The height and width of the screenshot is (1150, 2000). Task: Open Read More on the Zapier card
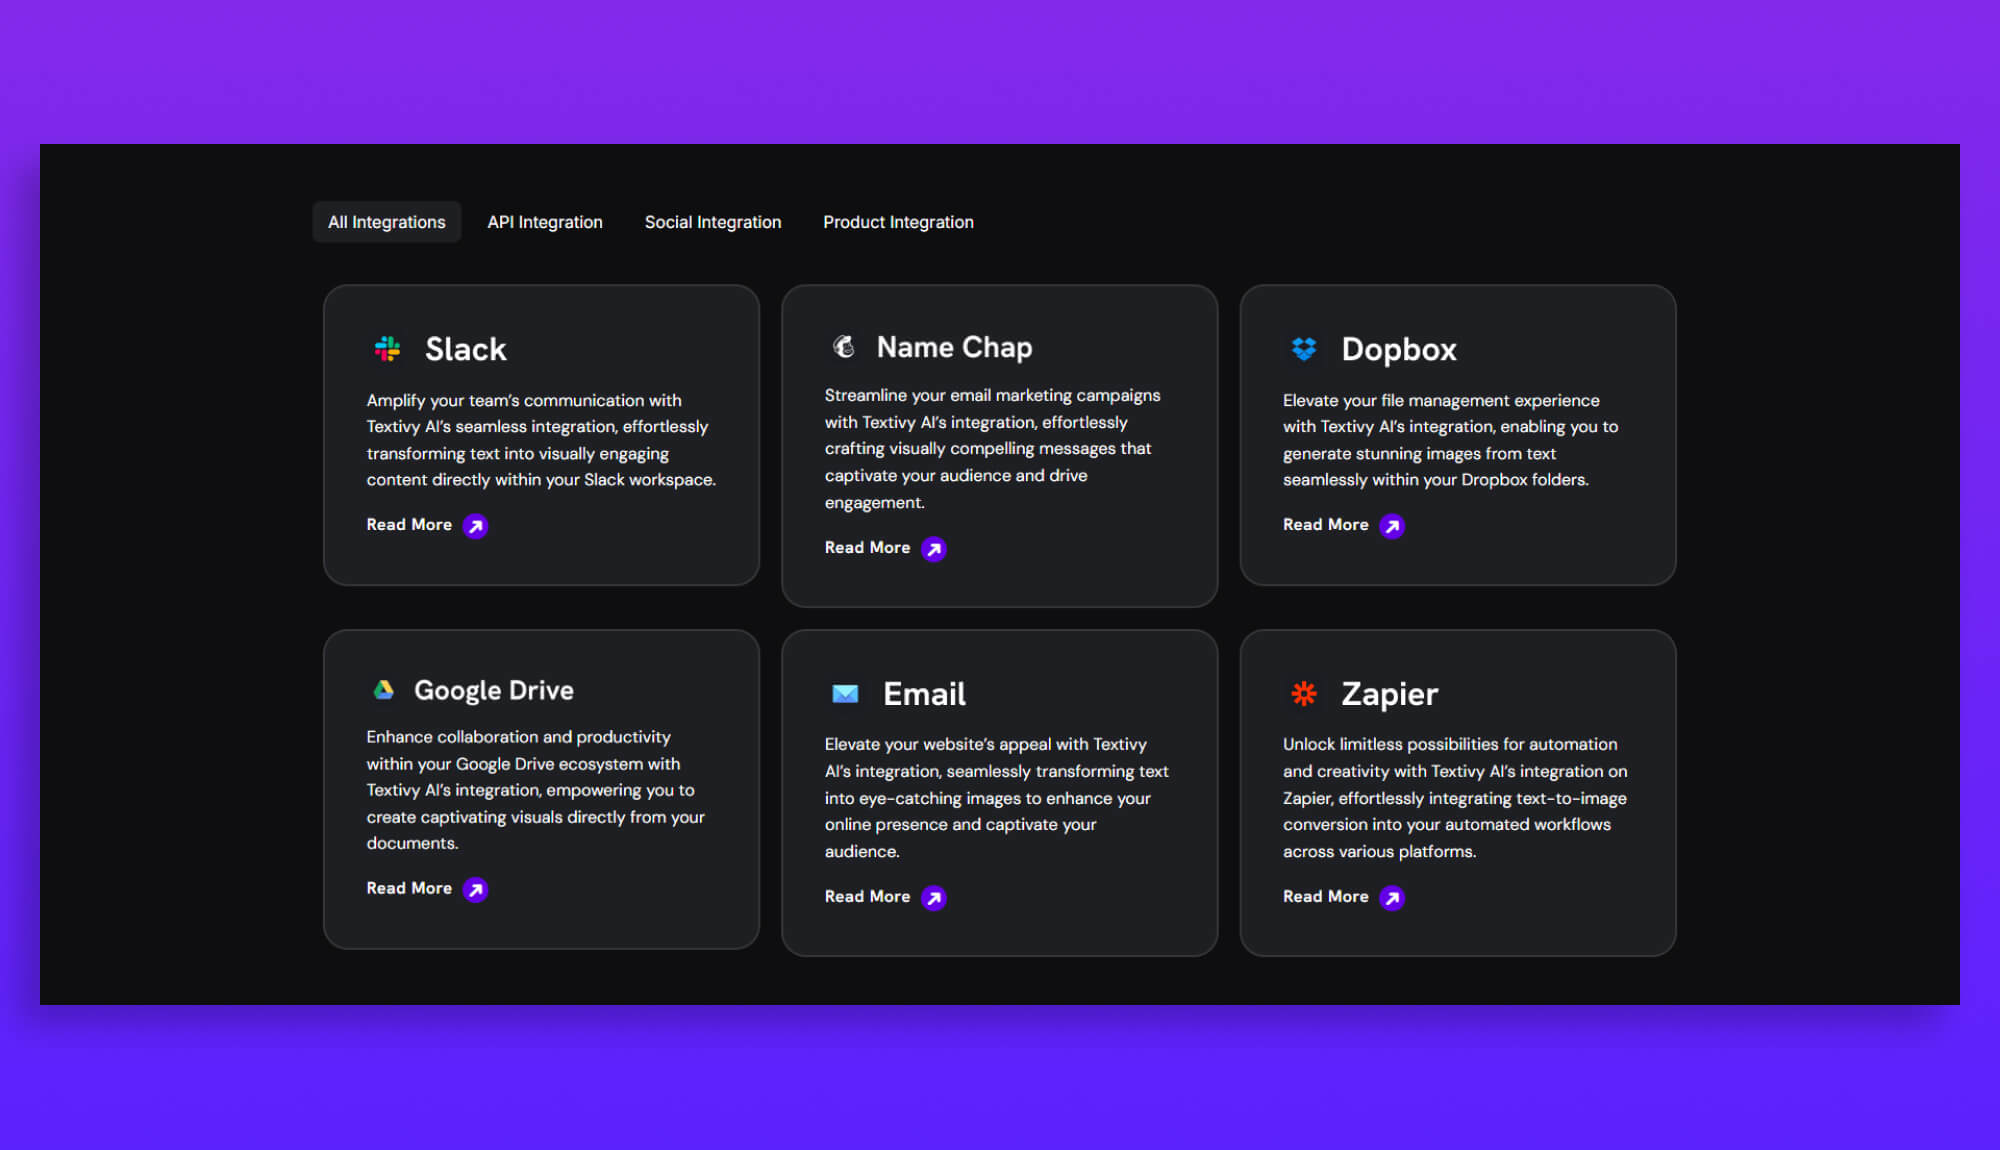(x=1325, y=896)
